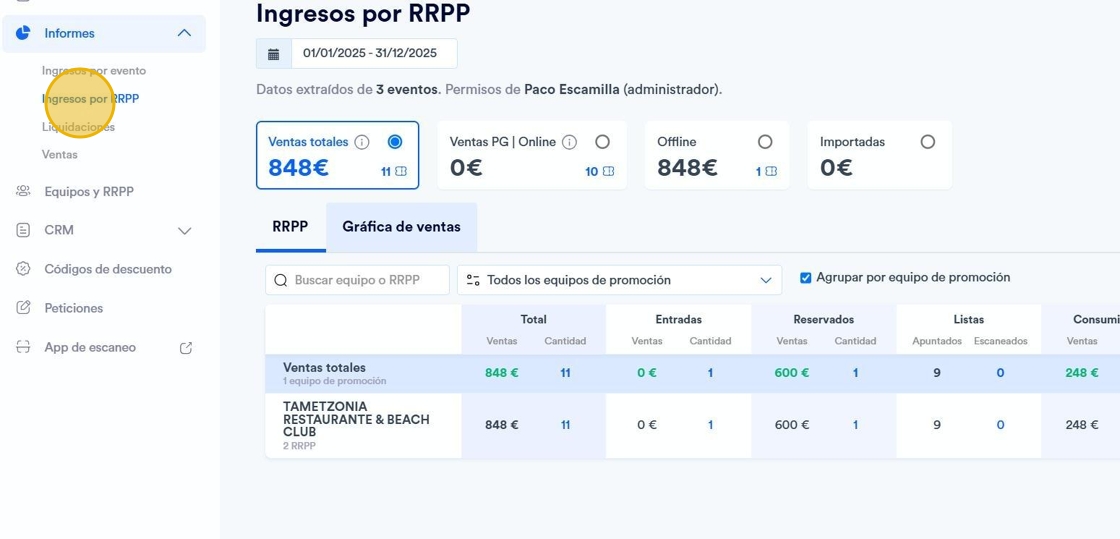Click the Buscar equipo o RRPP field
Screen dimensions: 1120x539
pyautogui.click(x=357, y=280)
